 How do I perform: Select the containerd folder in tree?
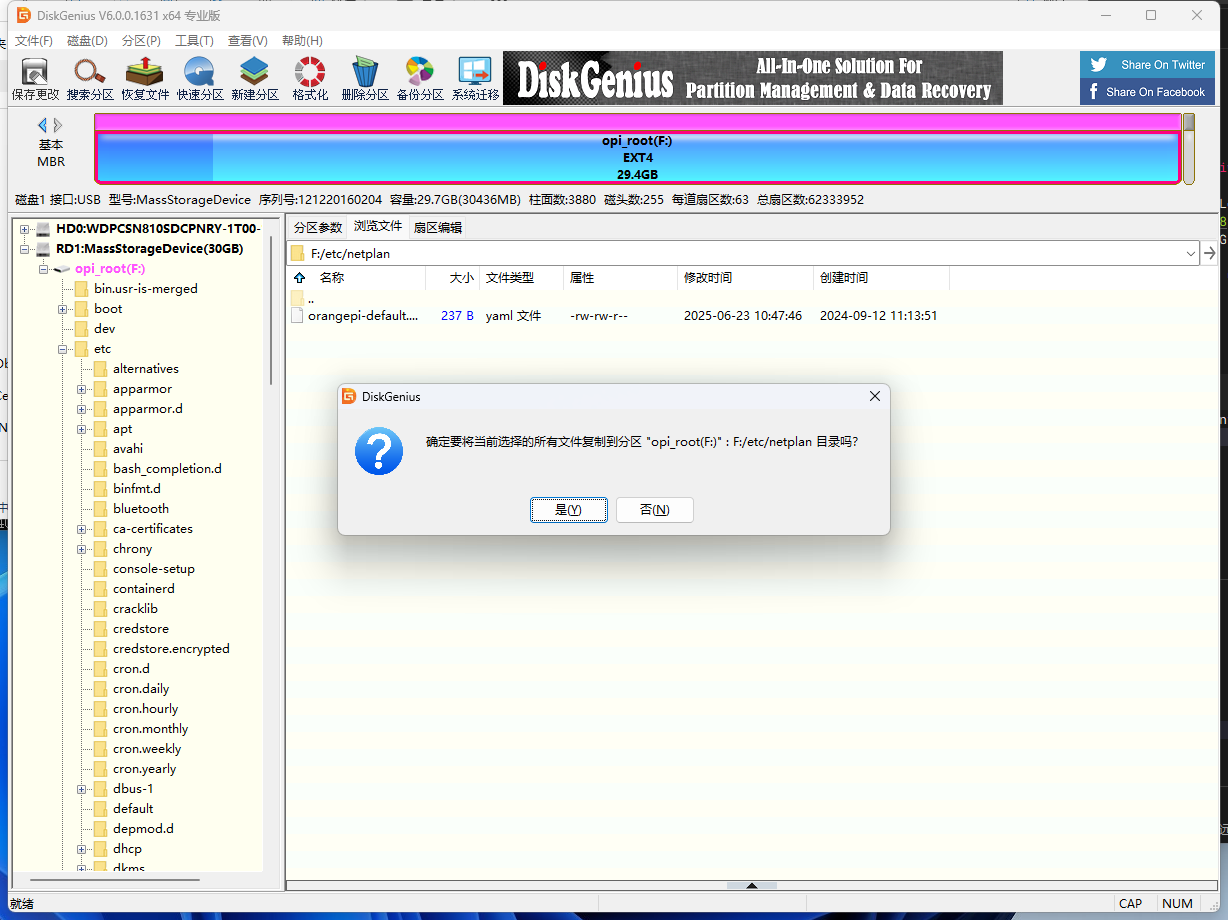click(x=144, y=589)
